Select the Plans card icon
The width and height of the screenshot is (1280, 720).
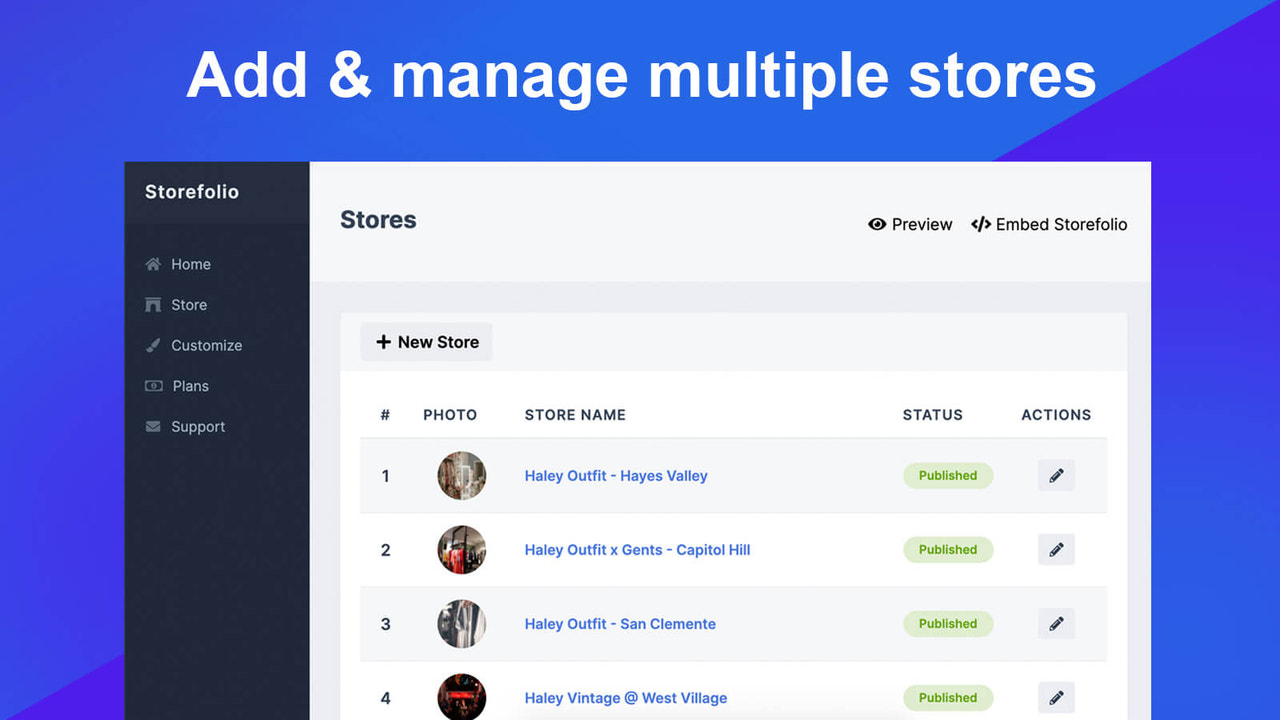[x=153, y=385]
